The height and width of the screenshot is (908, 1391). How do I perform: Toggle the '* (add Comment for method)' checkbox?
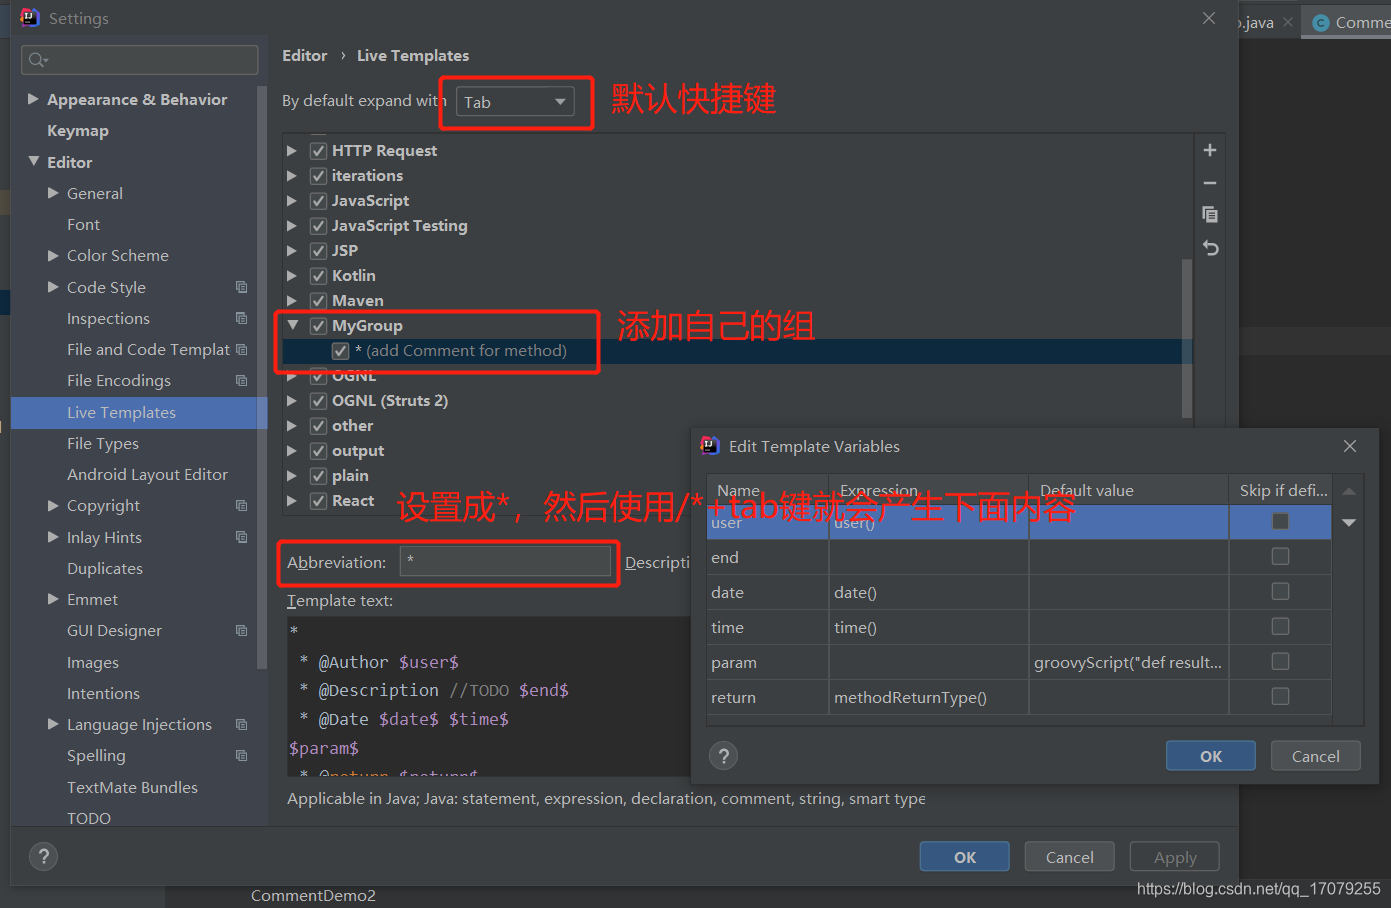[x=340, y=350]
